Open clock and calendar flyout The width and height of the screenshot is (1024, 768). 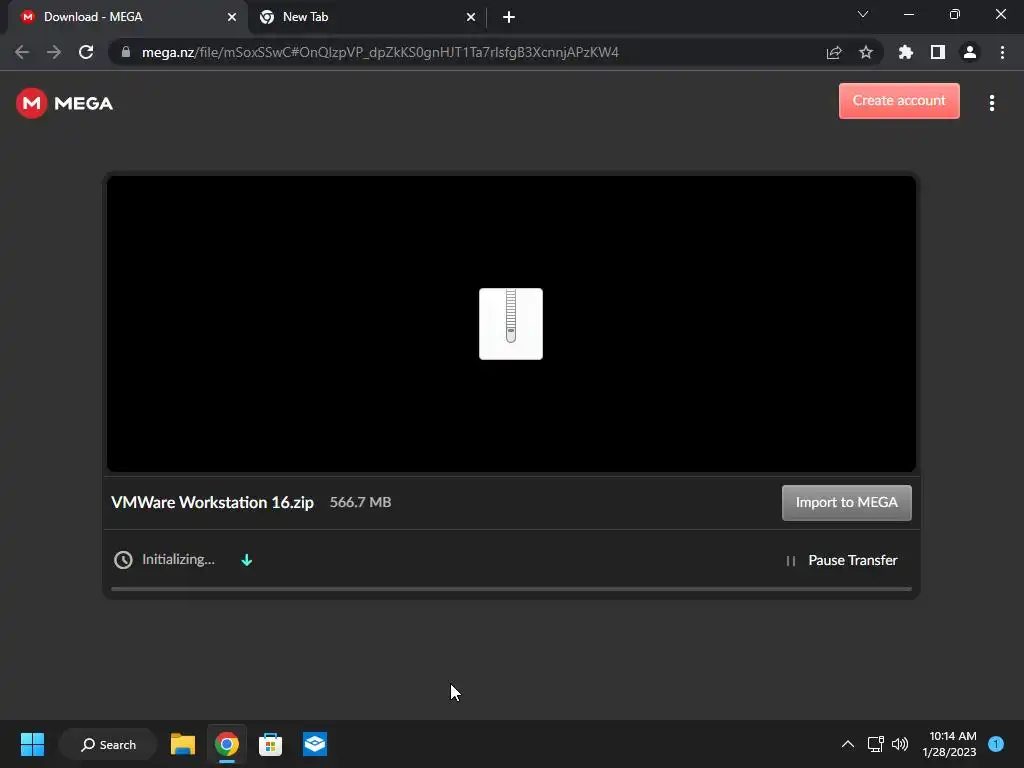coord(949,744)
